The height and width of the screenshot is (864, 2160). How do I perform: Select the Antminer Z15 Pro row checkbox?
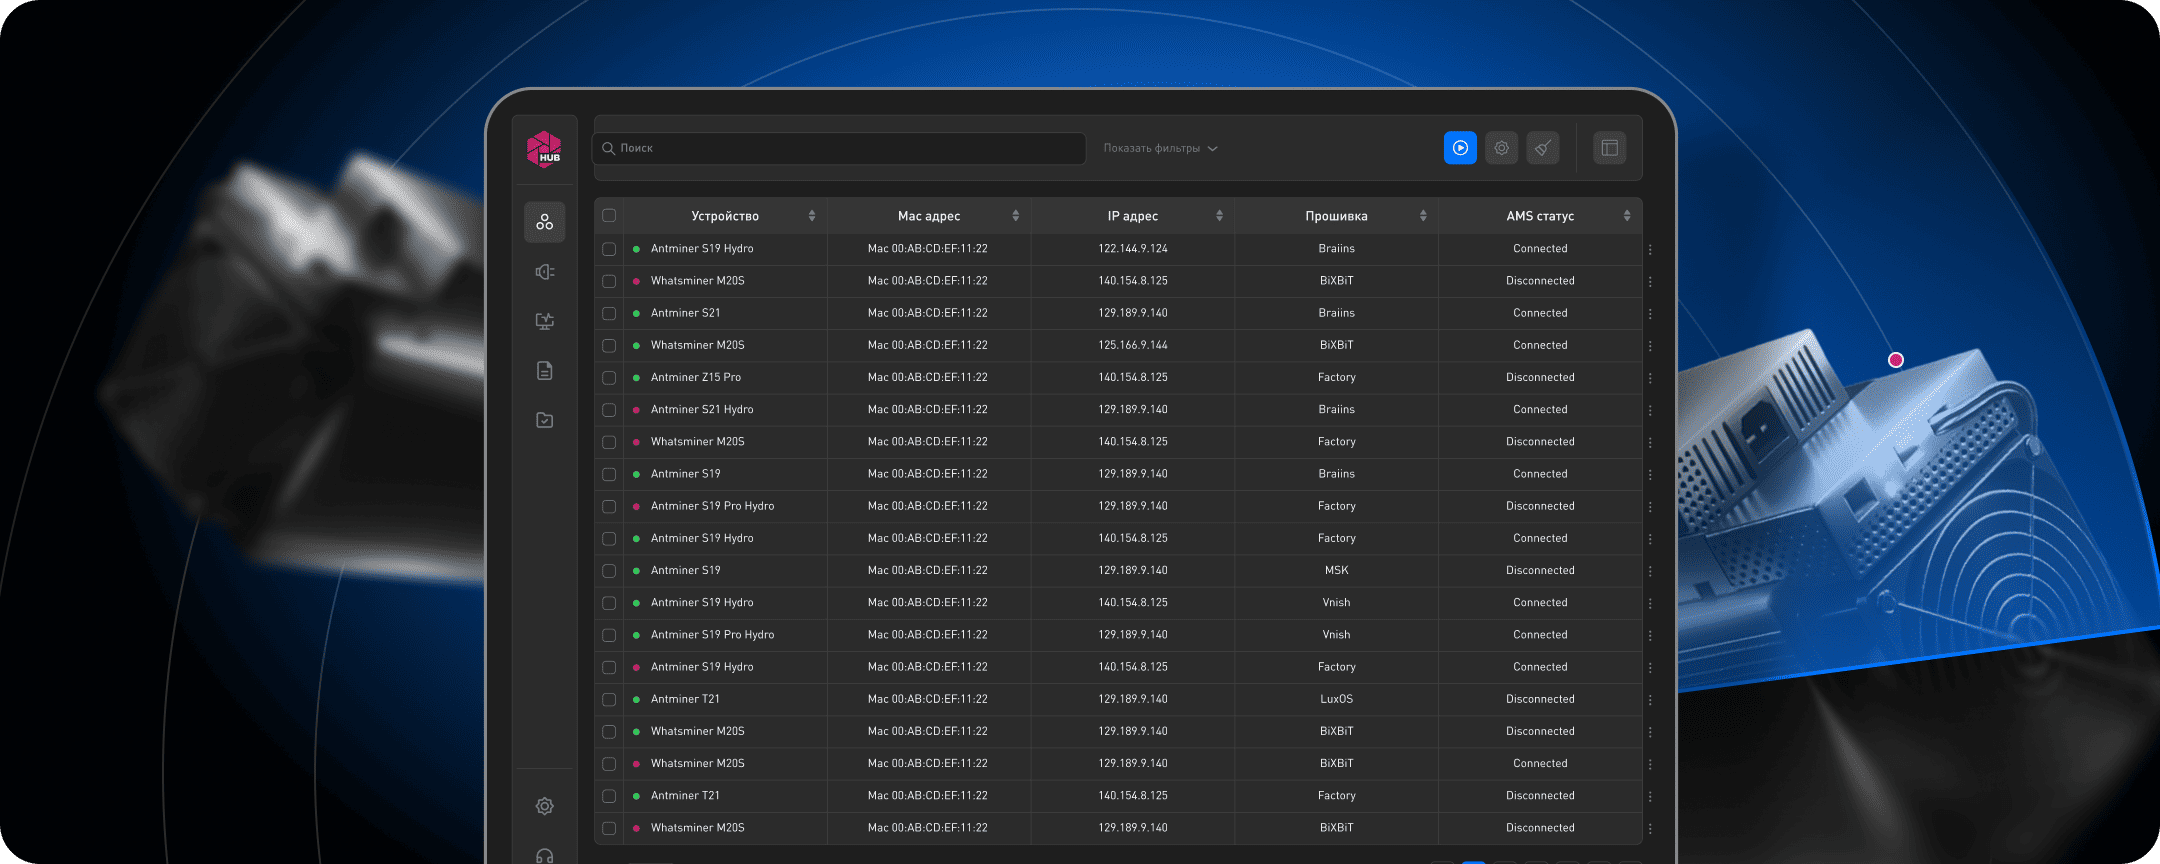(x=609, y=378)
